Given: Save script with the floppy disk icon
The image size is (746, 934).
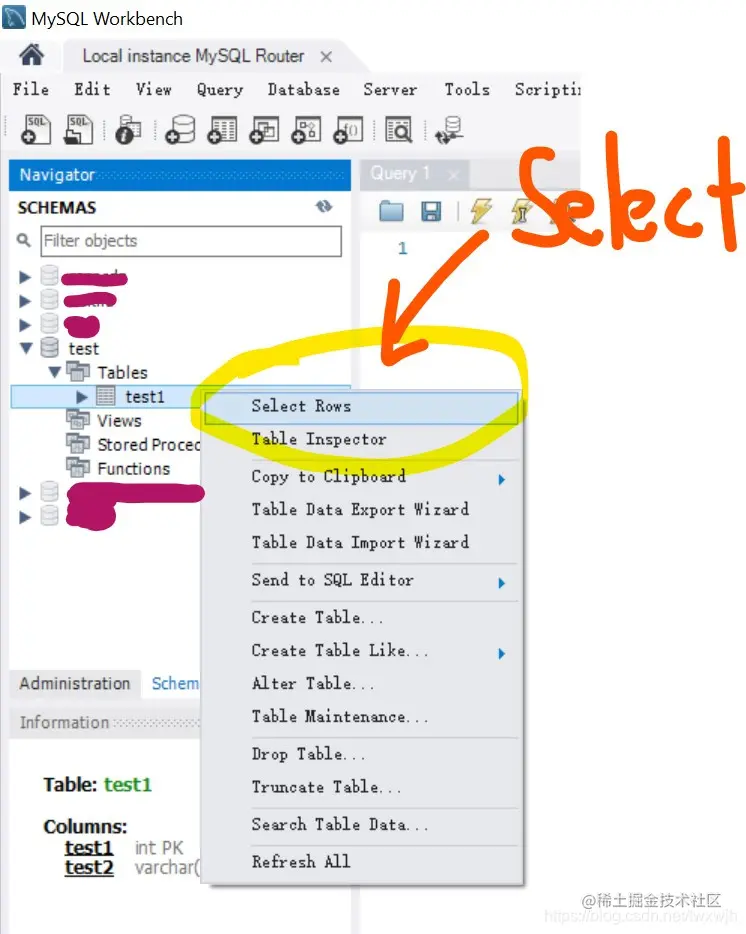Looking at the screenshot, I should (431, 211).
